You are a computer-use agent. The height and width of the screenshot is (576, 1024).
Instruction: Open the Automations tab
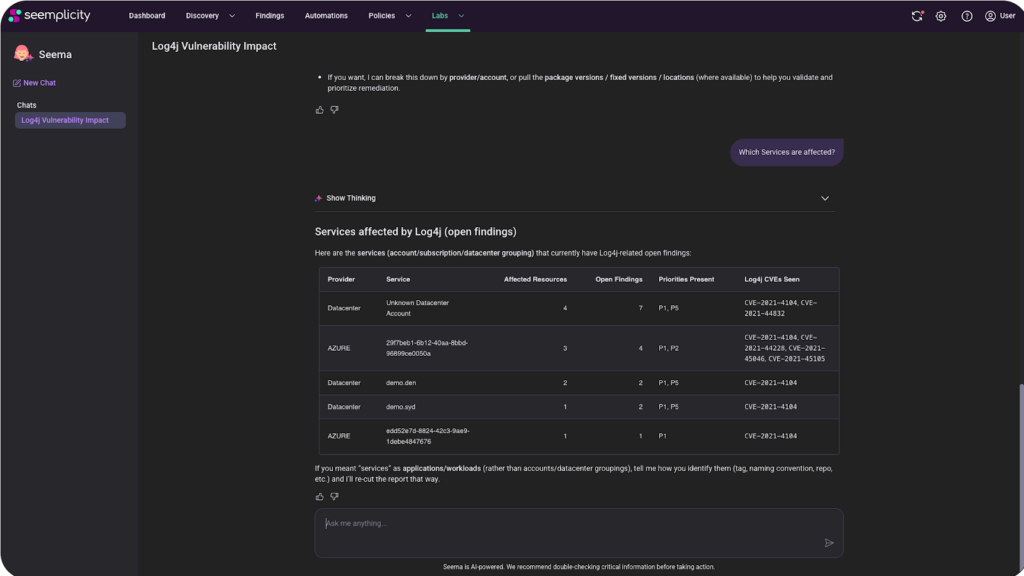point(326,16)
